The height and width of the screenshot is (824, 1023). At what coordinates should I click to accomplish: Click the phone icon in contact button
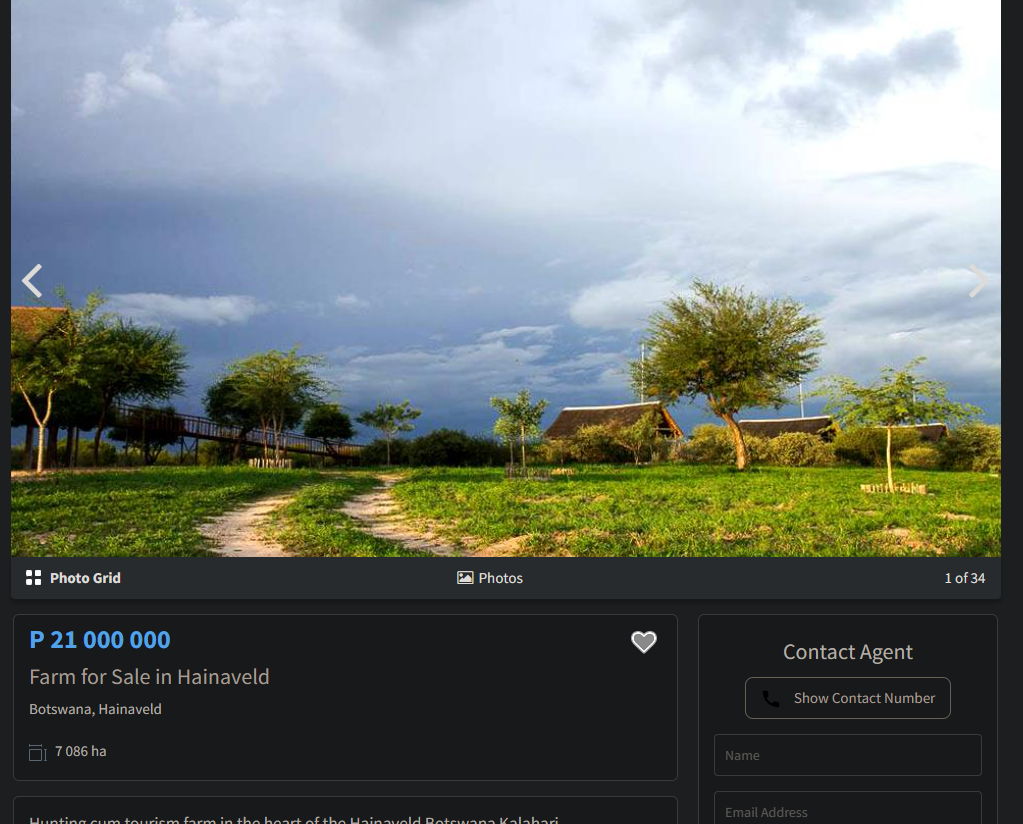(x=771, y=699)
